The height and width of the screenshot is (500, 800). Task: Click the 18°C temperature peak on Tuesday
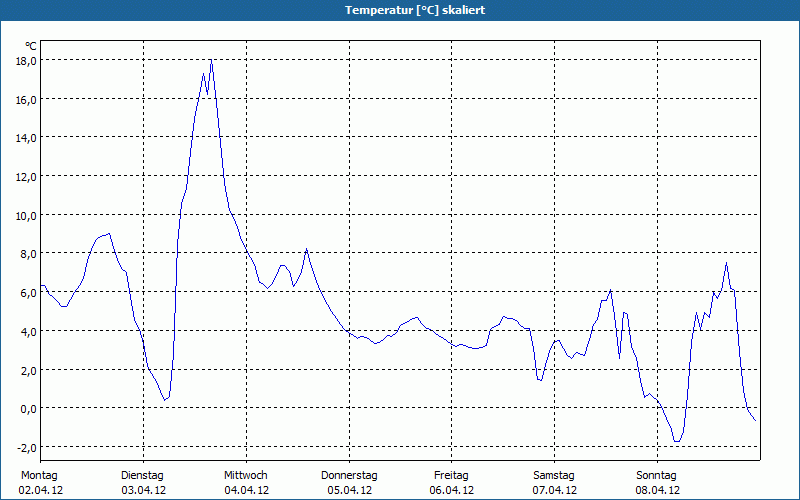[x=211, y=60]
